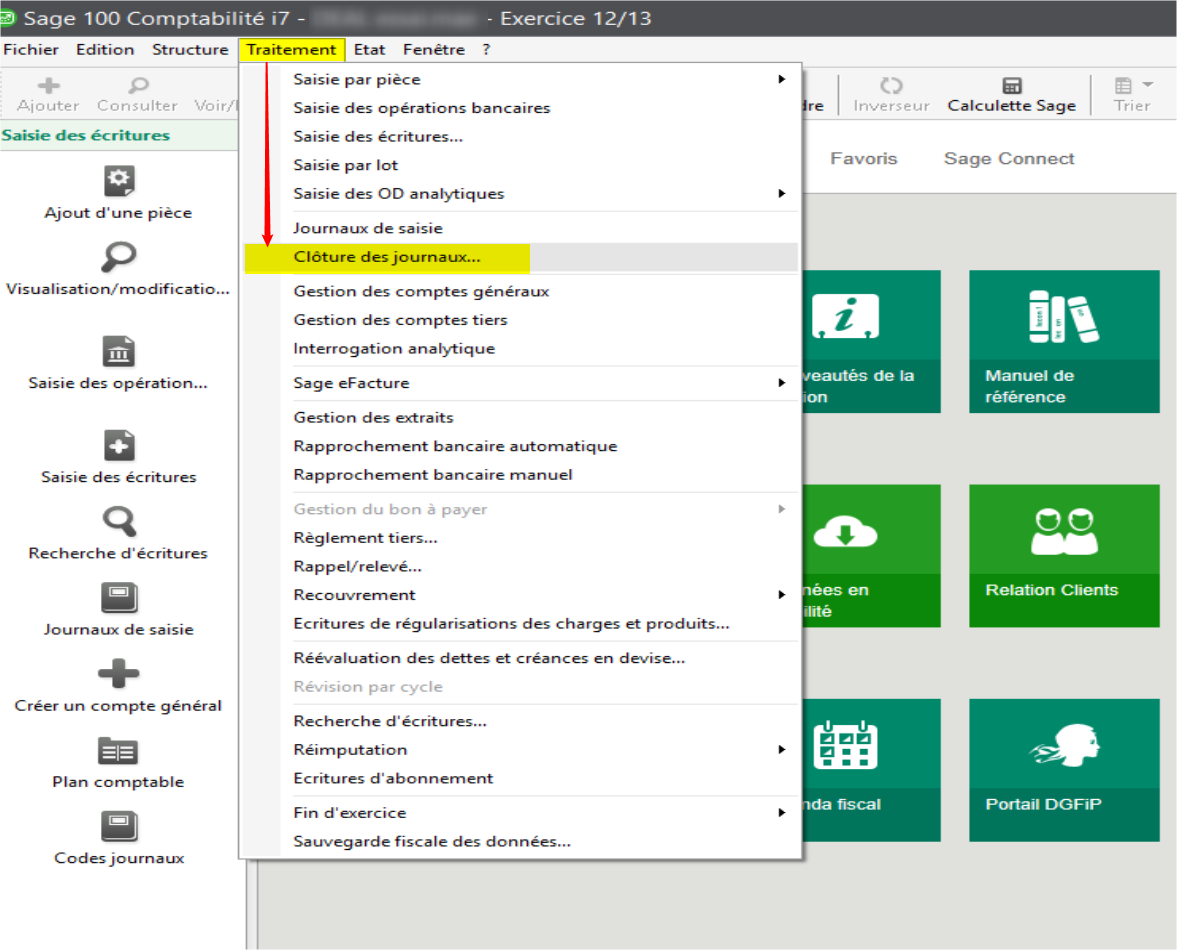Open the Structure menu in menu bar

pos(190,49)
